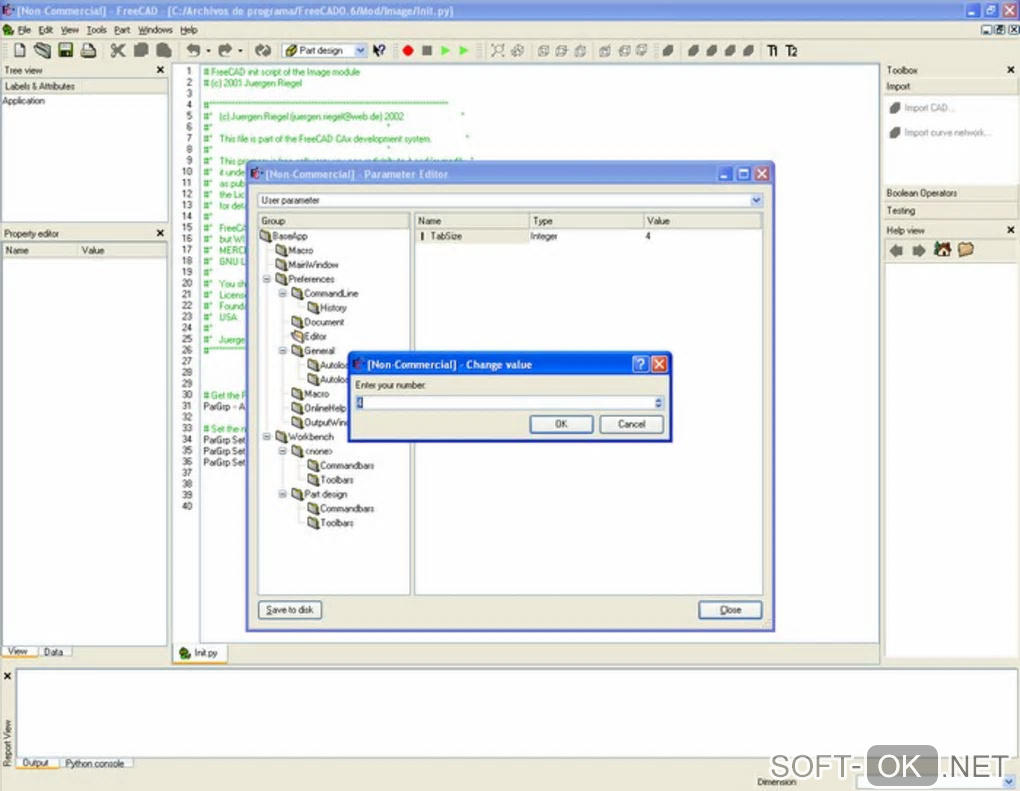Screen dimensions: 1020x791
Task: Click the Paste toolbar icon
Action: click(164, 50)
